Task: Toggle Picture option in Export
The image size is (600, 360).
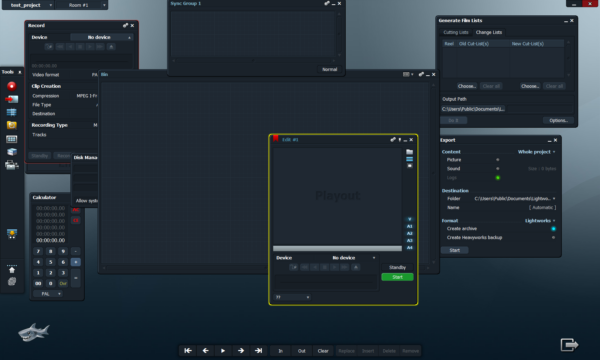Action: [498, 160]
